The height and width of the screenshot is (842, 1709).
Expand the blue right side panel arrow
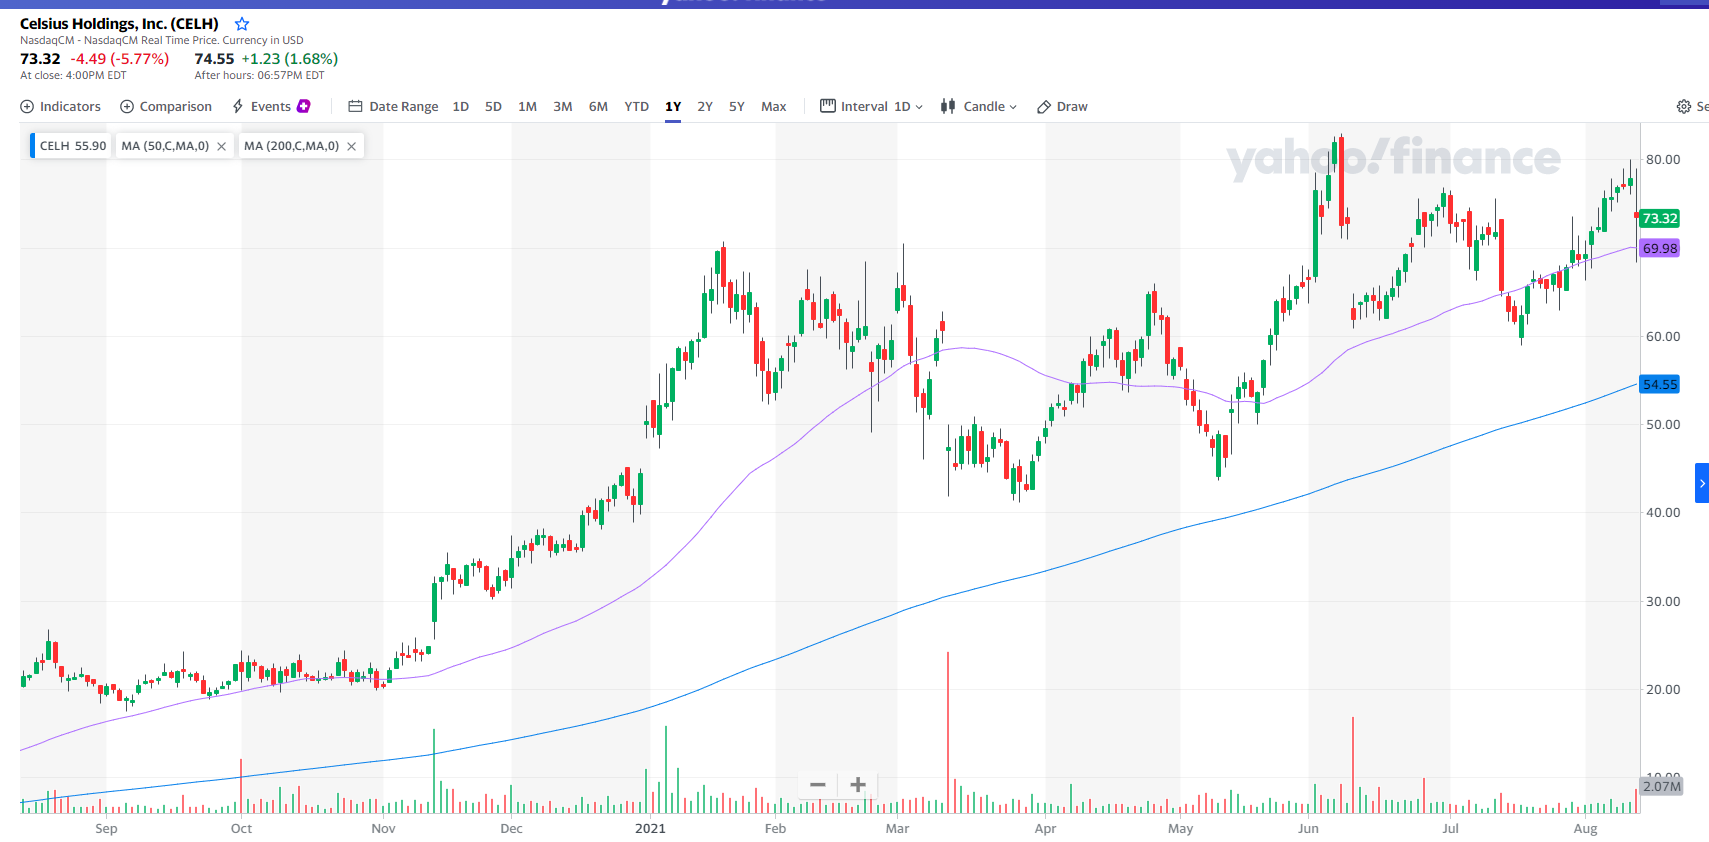pos(1701,483)
